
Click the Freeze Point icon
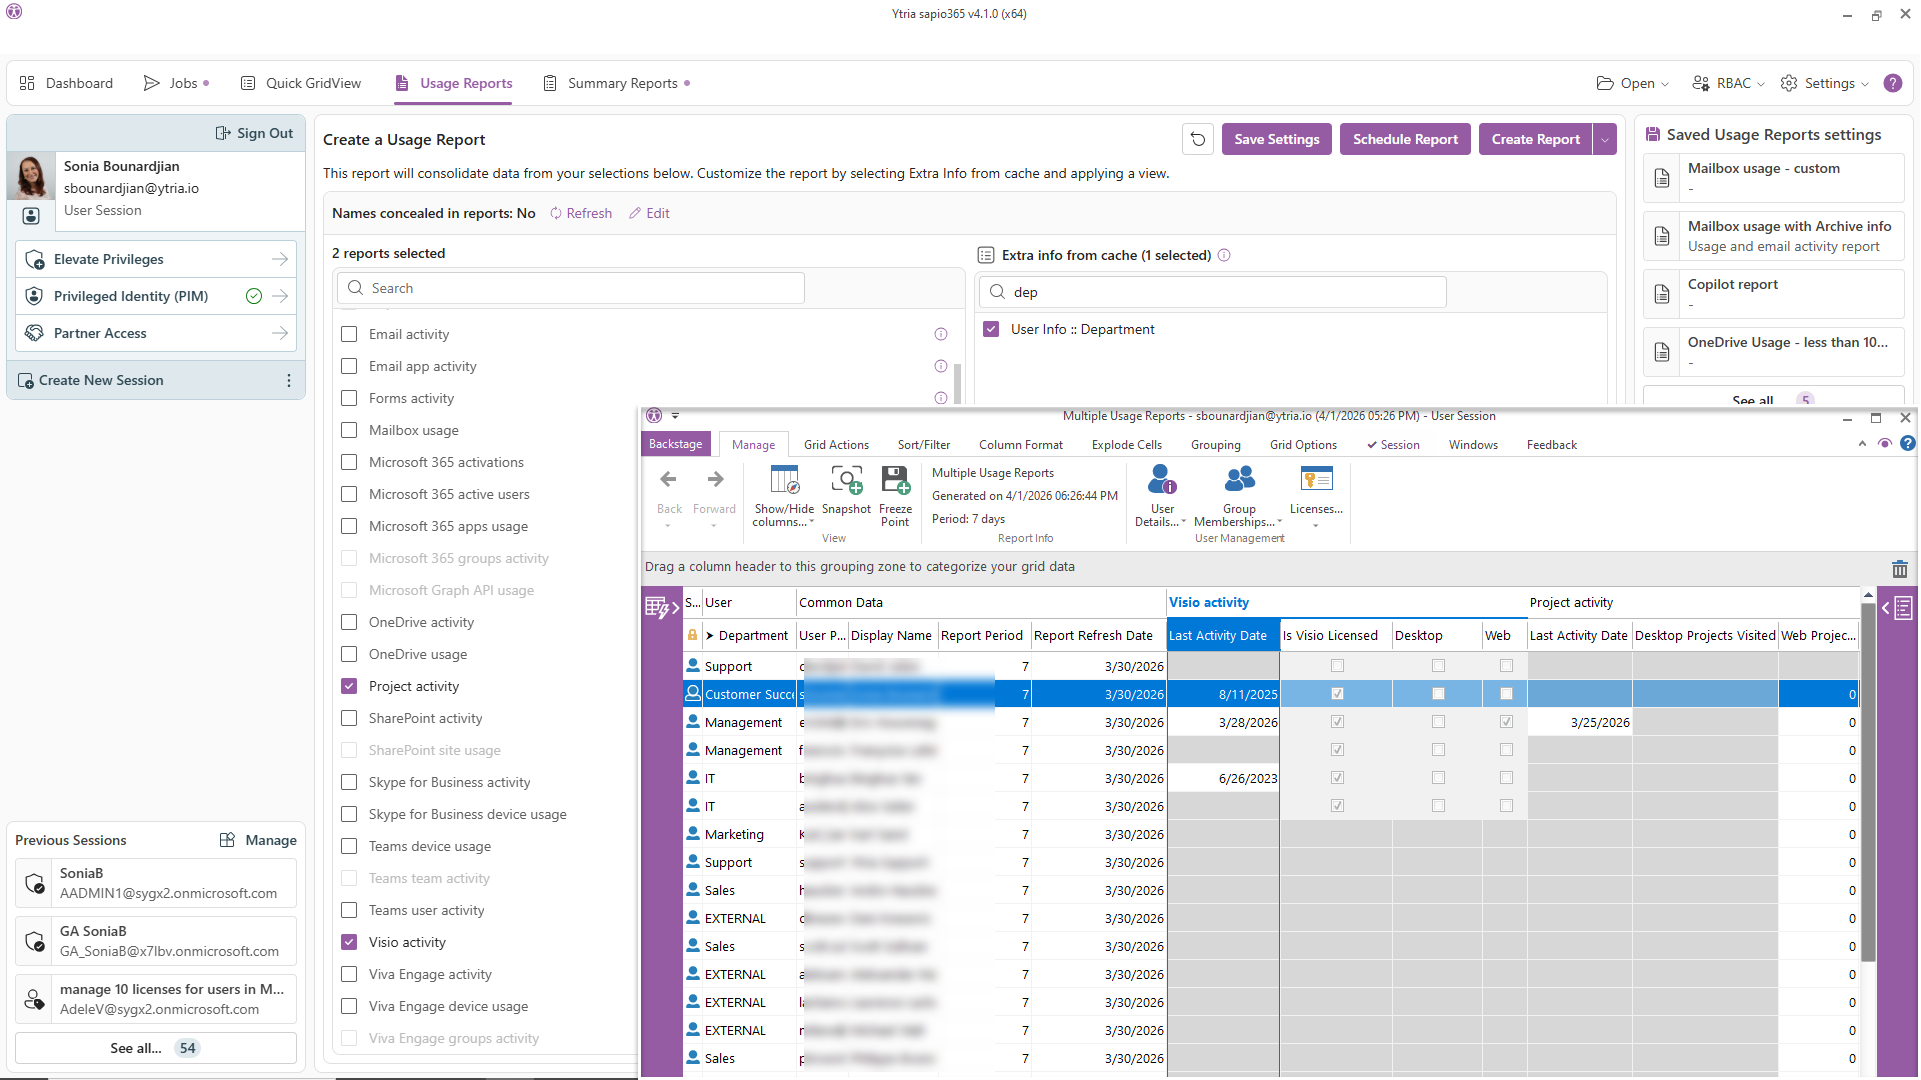click(x=895, y=482)
